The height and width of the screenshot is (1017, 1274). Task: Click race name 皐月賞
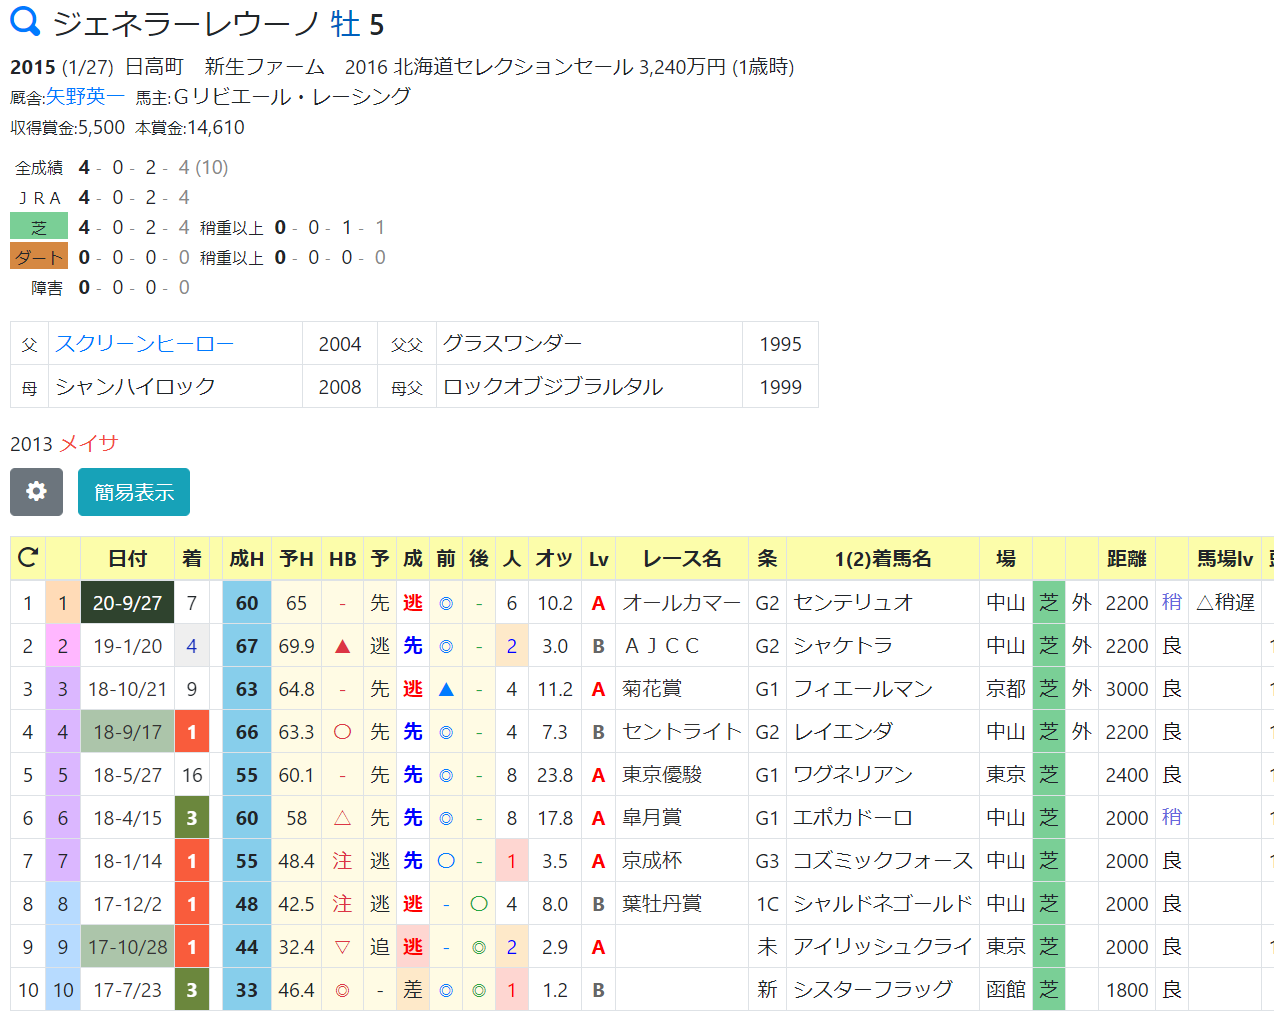pyautogui.click(x=652, y=817)
